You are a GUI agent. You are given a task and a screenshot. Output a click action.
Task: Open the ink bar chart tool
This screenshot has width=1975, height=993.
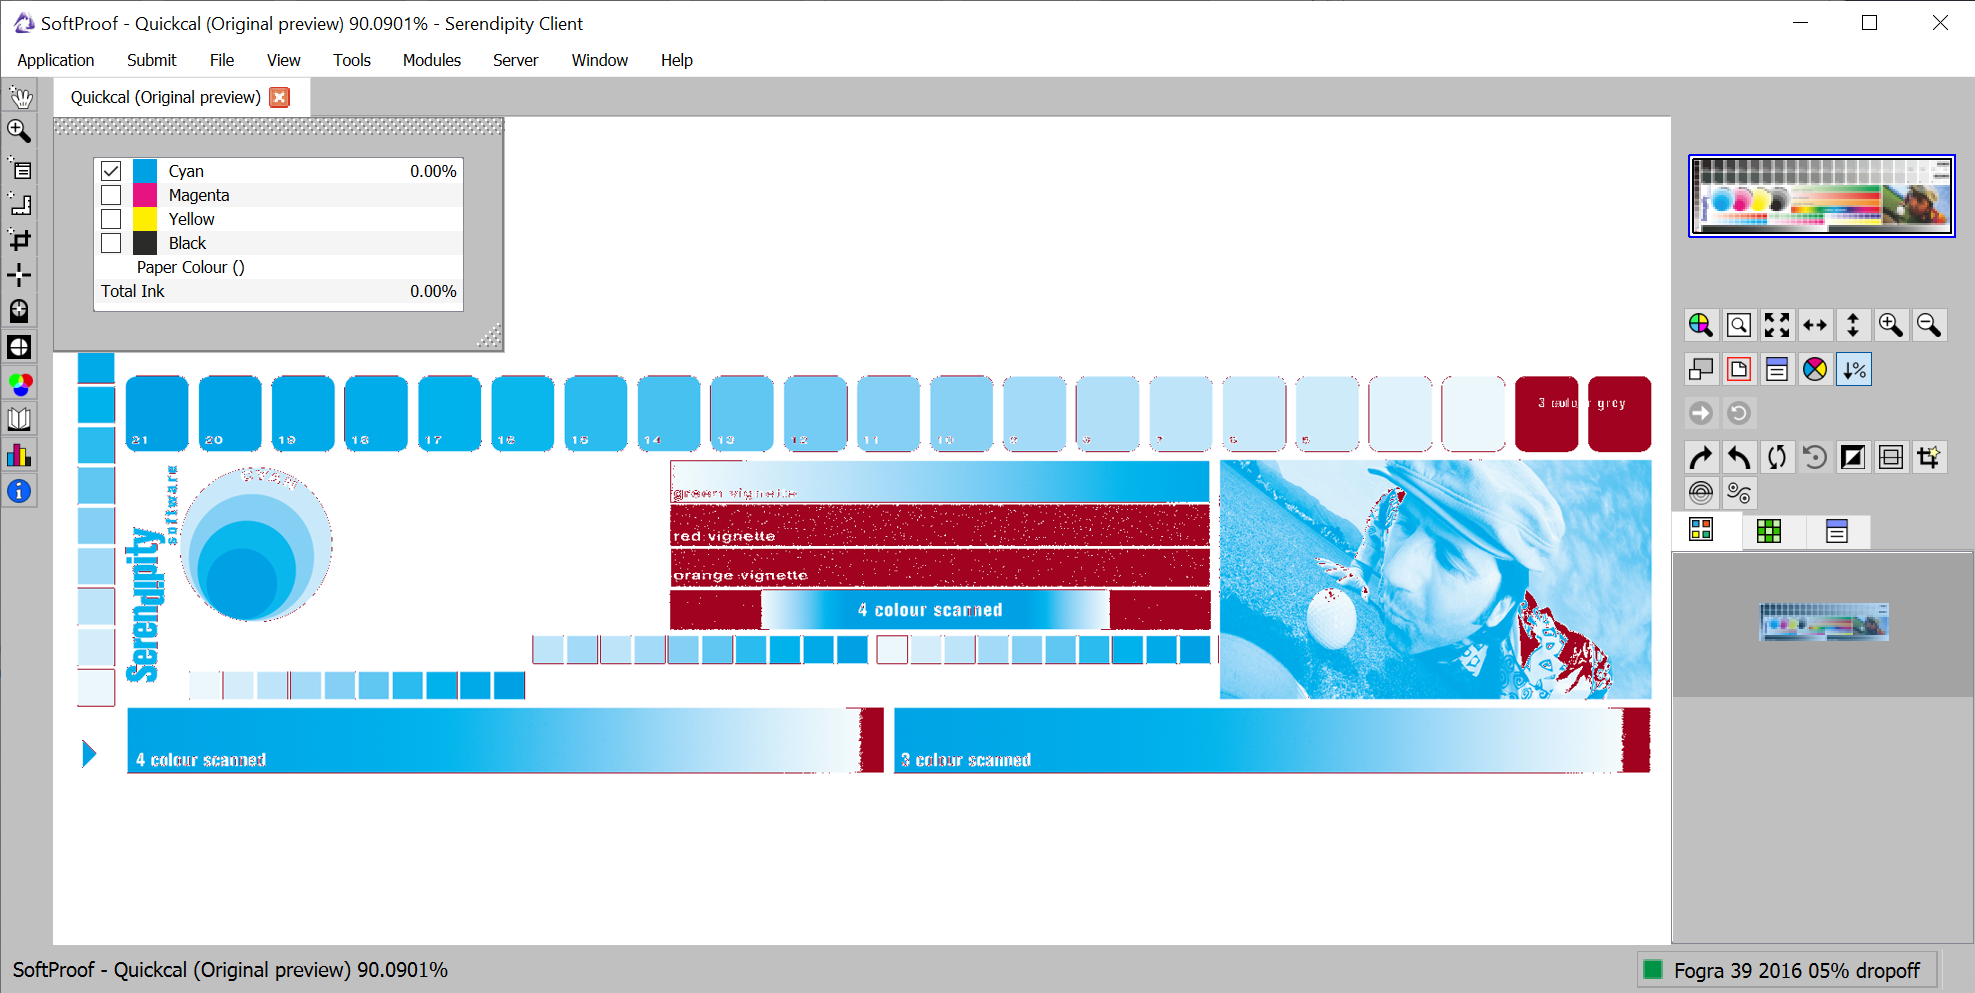coord(19,455)
